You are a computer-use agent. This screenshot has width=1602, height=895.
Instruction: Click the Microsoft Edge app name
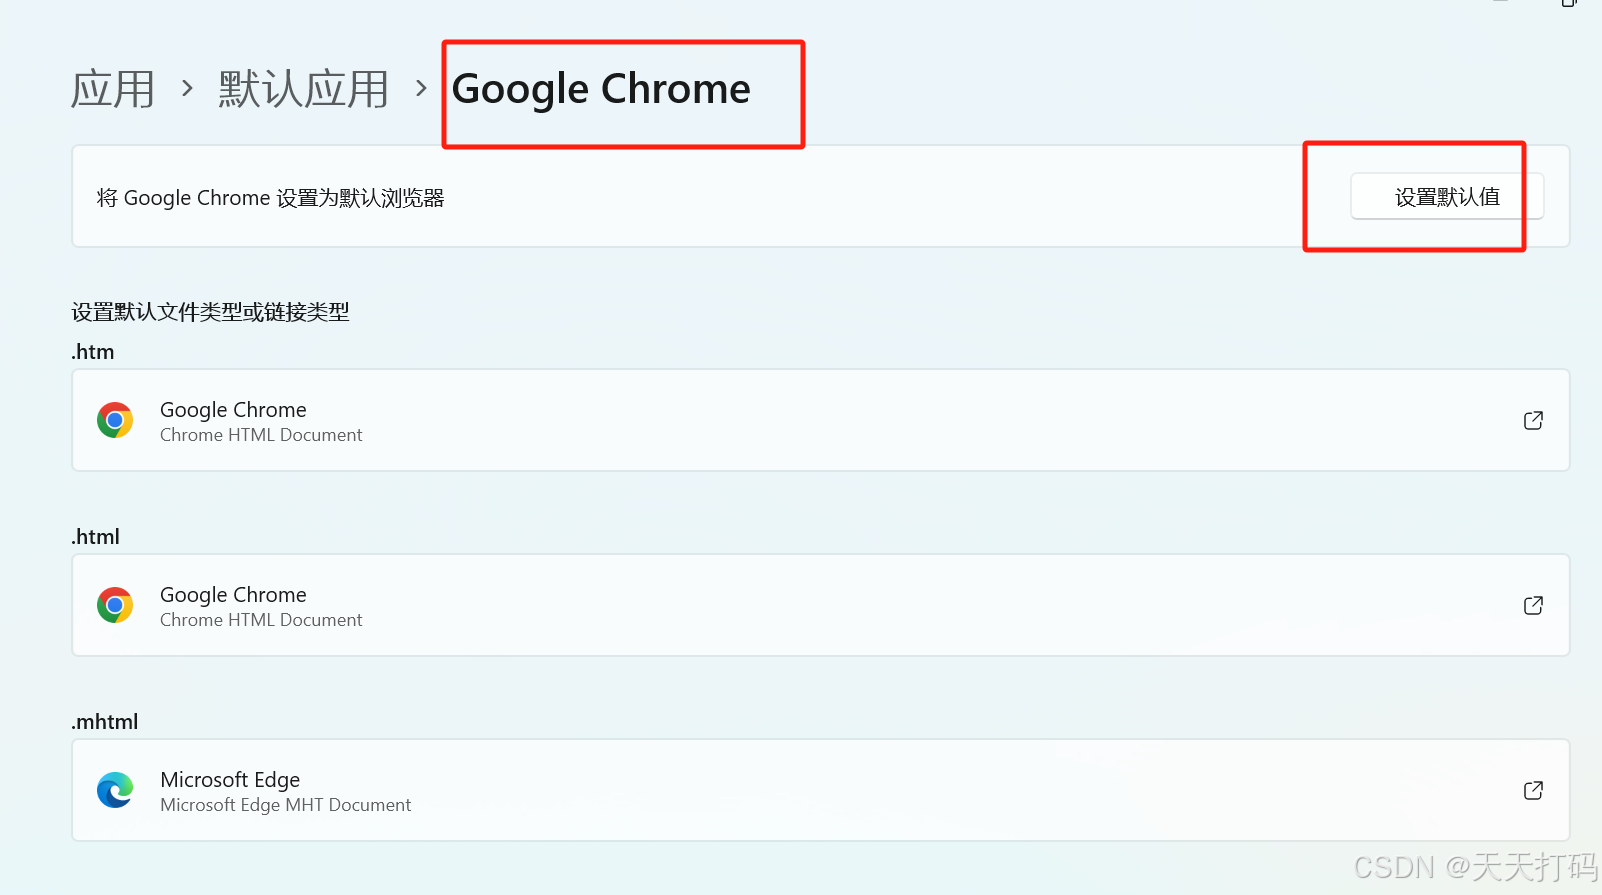[x=230, y=780]
